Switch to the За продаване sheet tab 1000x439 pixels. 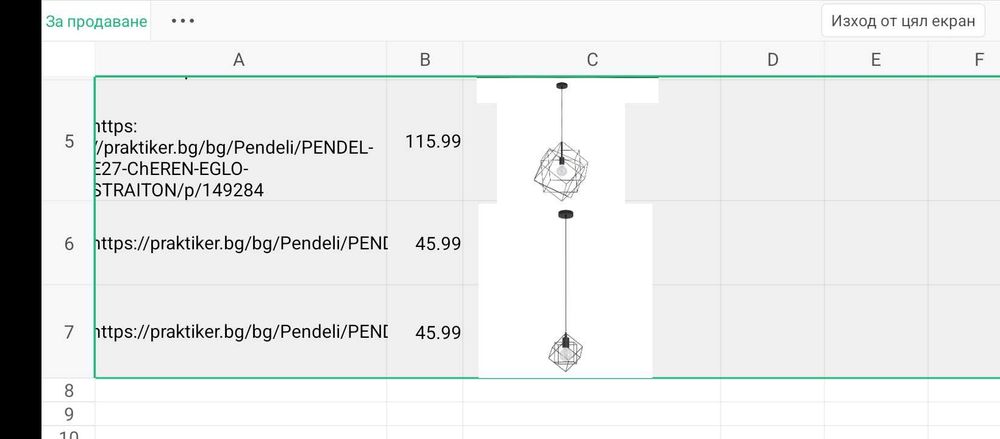coord(96,21)
